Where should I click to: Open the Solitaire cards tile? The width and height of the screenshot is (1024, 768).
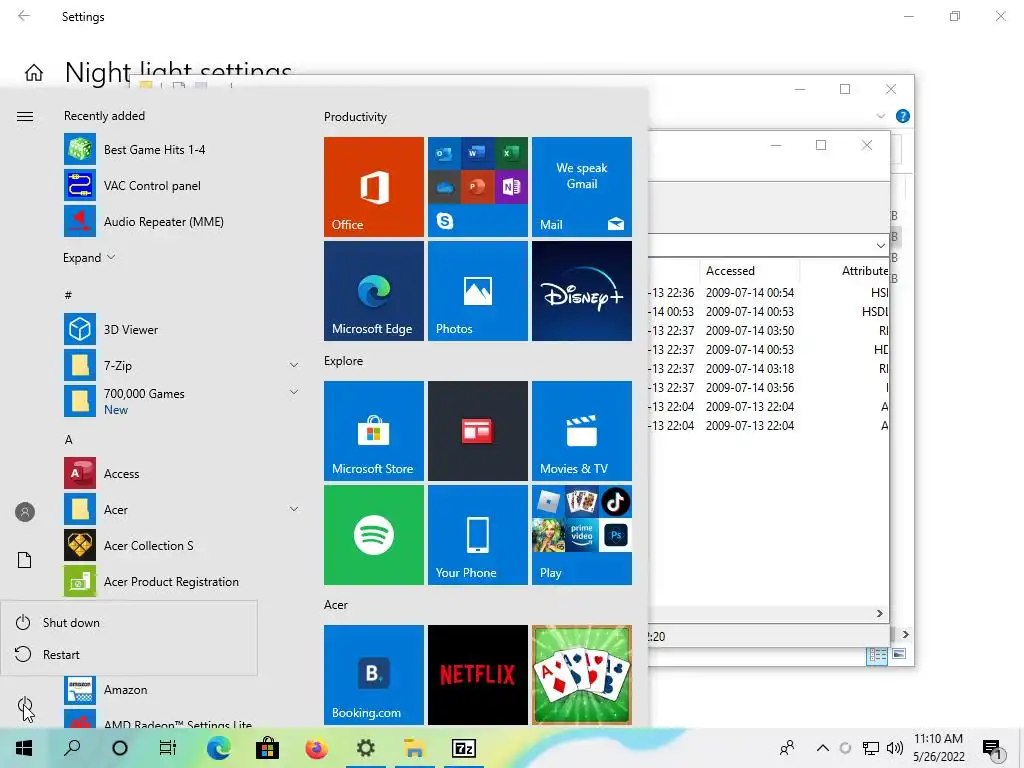[582, 675]
